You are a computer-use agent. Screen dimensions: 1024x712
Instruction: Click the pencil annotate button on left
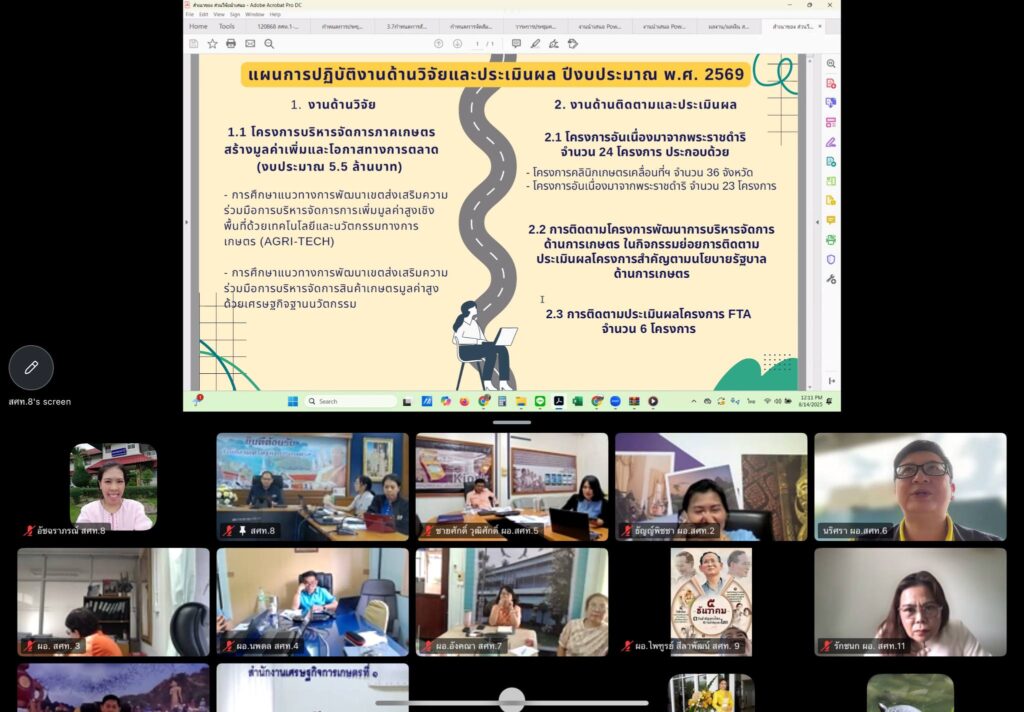pyautogui.click(x=31, y=368)
